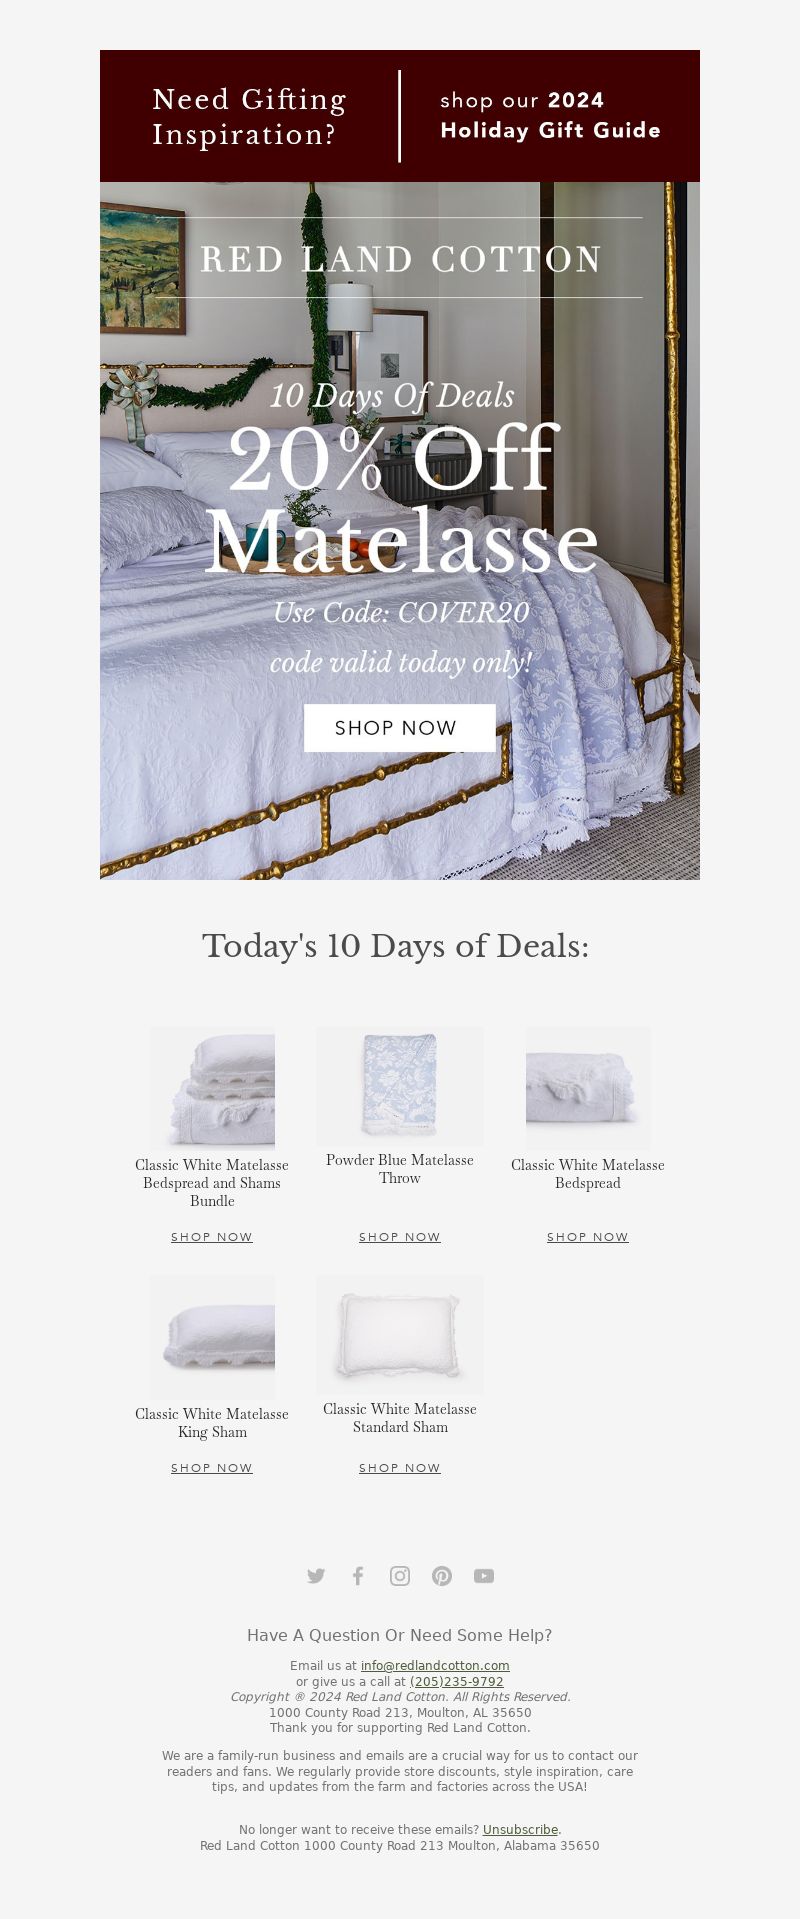Screen dimensions: 800x1919
Task: Click the white SHOP NOW hero button
Action: pos(400,728)
